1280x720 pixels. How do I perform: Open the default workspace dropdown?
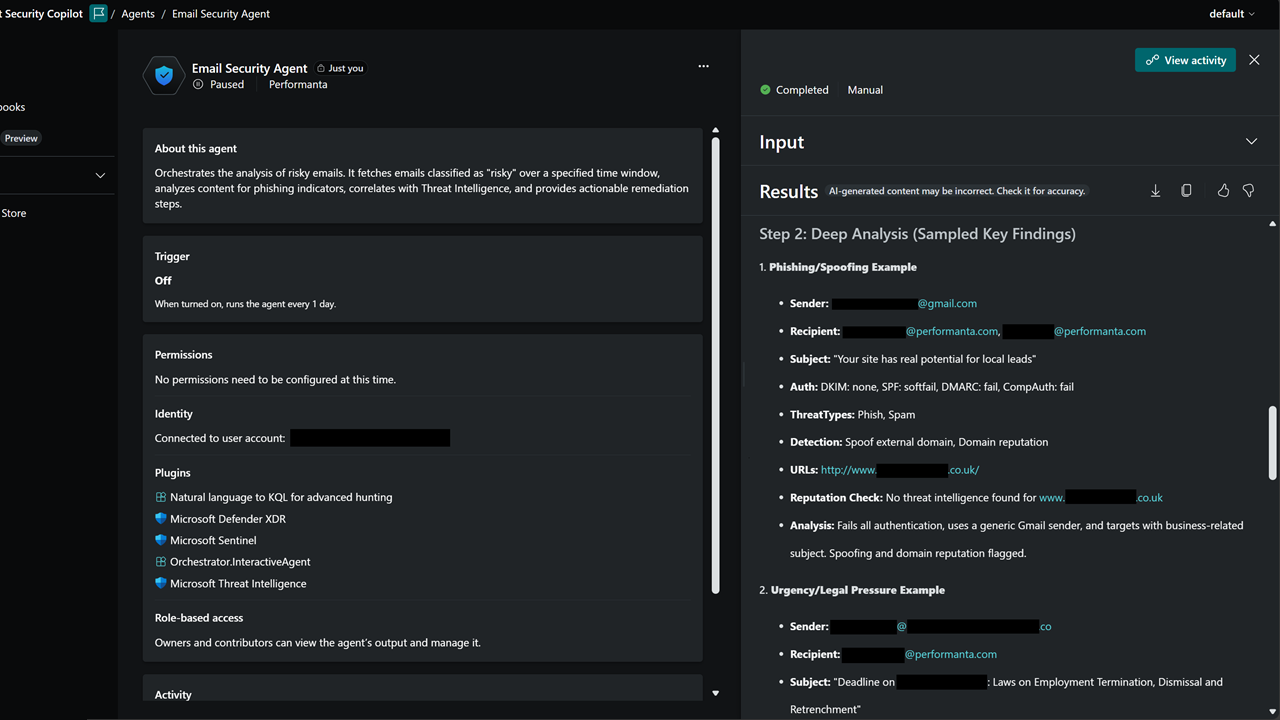[1232, 14]
